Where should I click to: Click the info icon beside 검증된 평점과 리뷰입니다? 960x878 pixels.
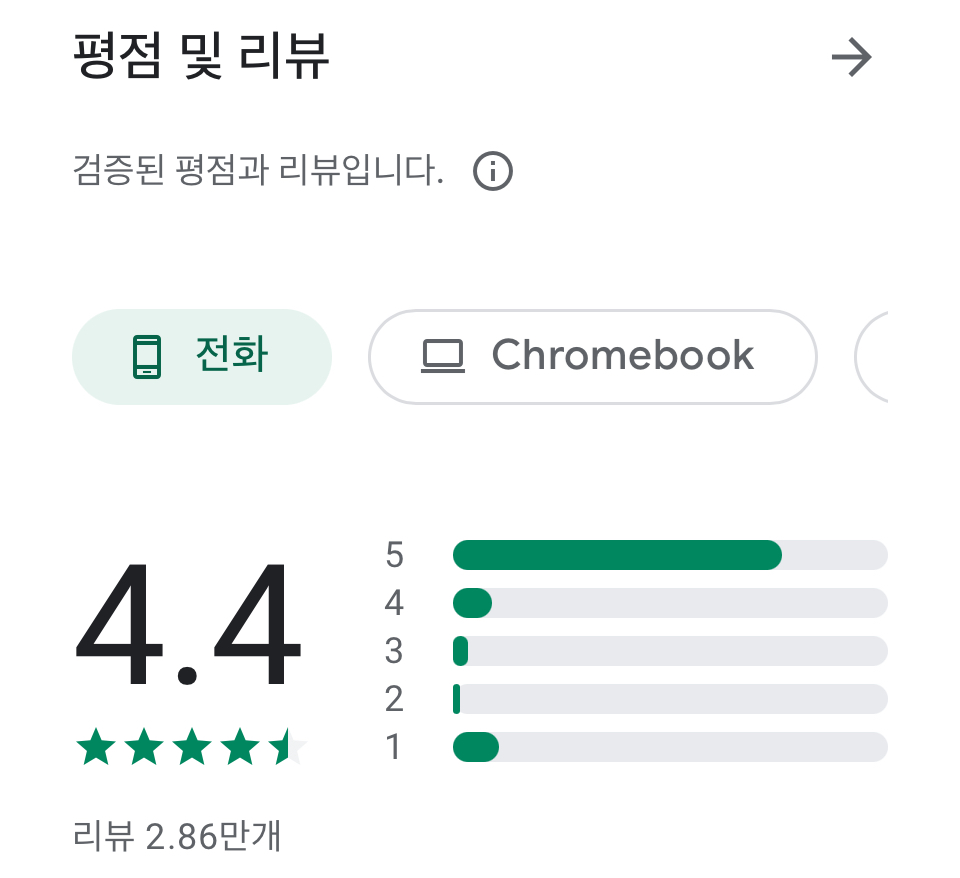tap(493, 171)
